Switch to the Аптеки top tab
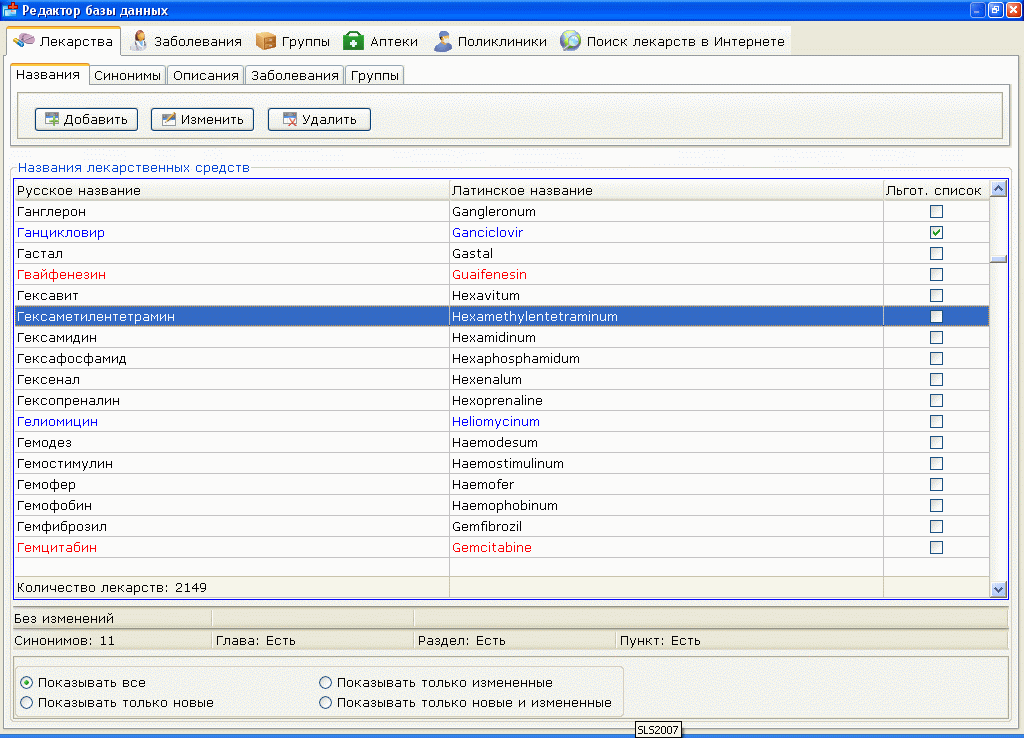 point(381,41)
